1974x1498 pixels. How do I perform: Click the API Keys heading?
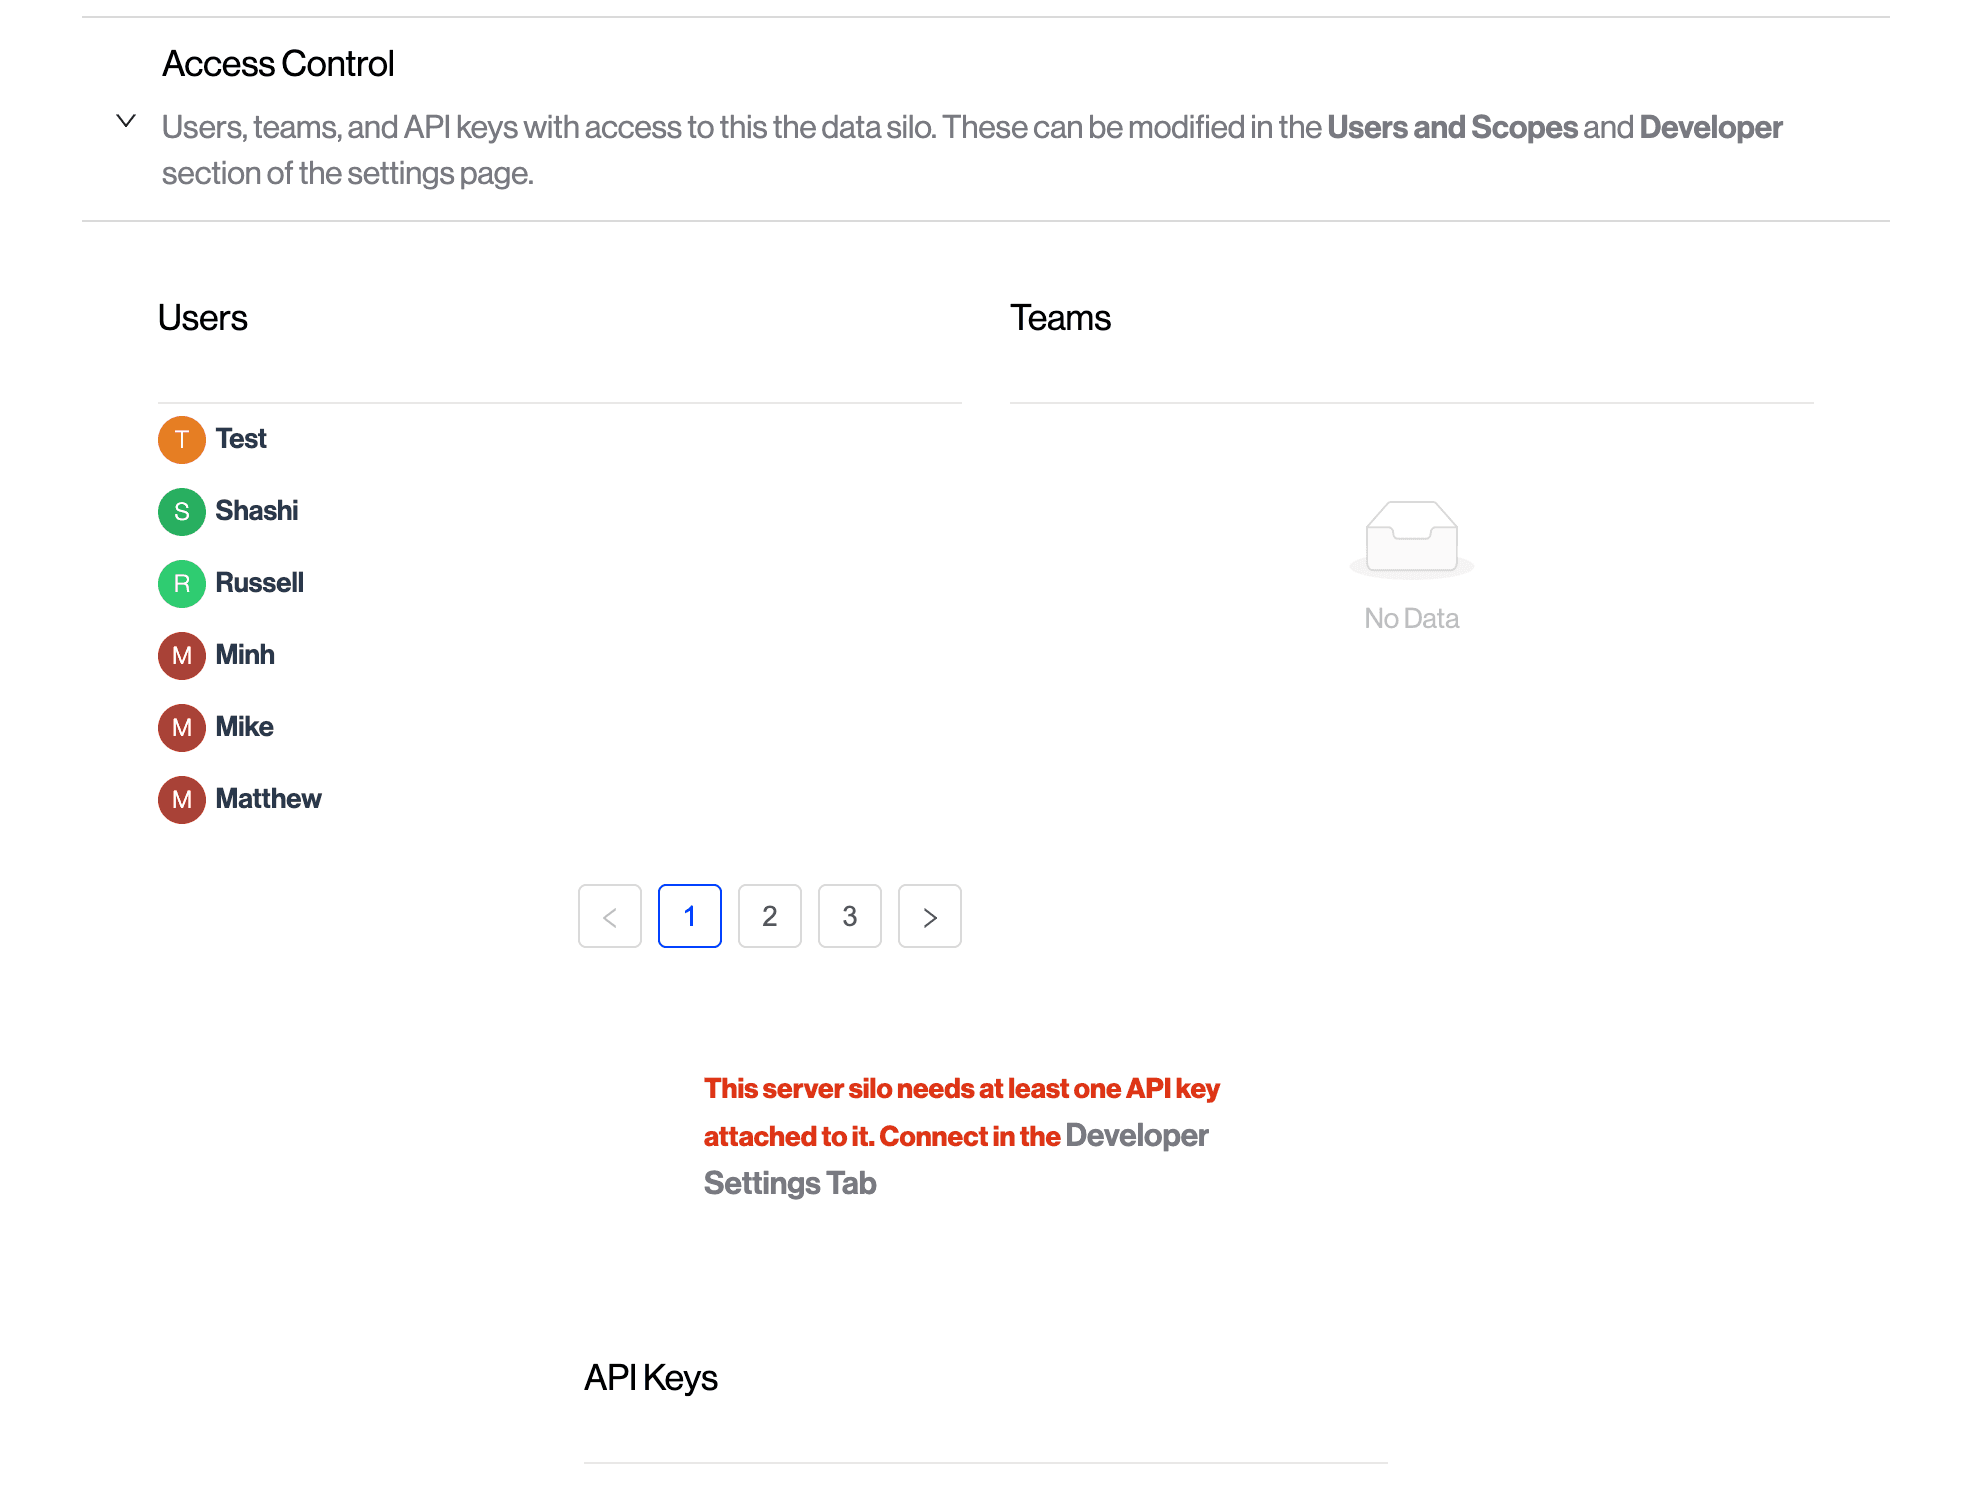[x=651, y=1378]
